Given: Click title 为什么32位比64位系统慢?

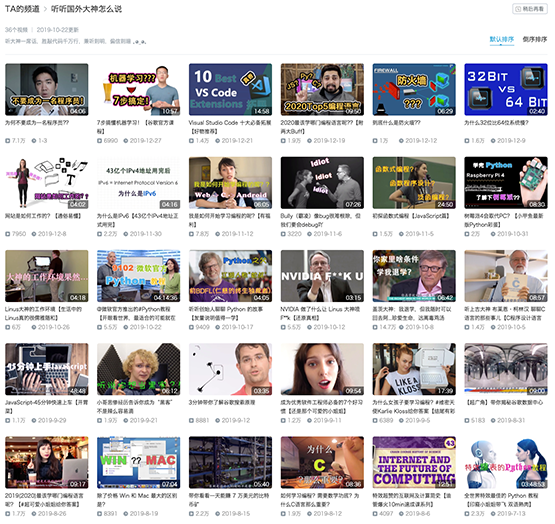Looking at the screenshot, I should [496, 123].
